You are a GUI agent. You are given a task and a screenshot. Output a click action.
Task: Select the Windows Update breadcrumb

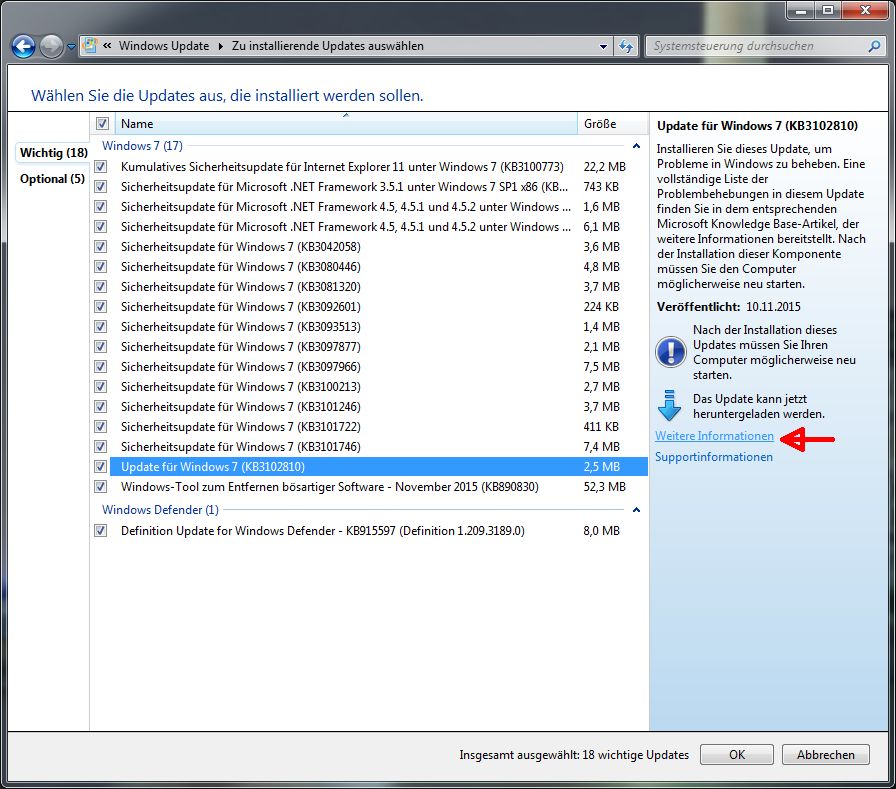coord(164,46)
